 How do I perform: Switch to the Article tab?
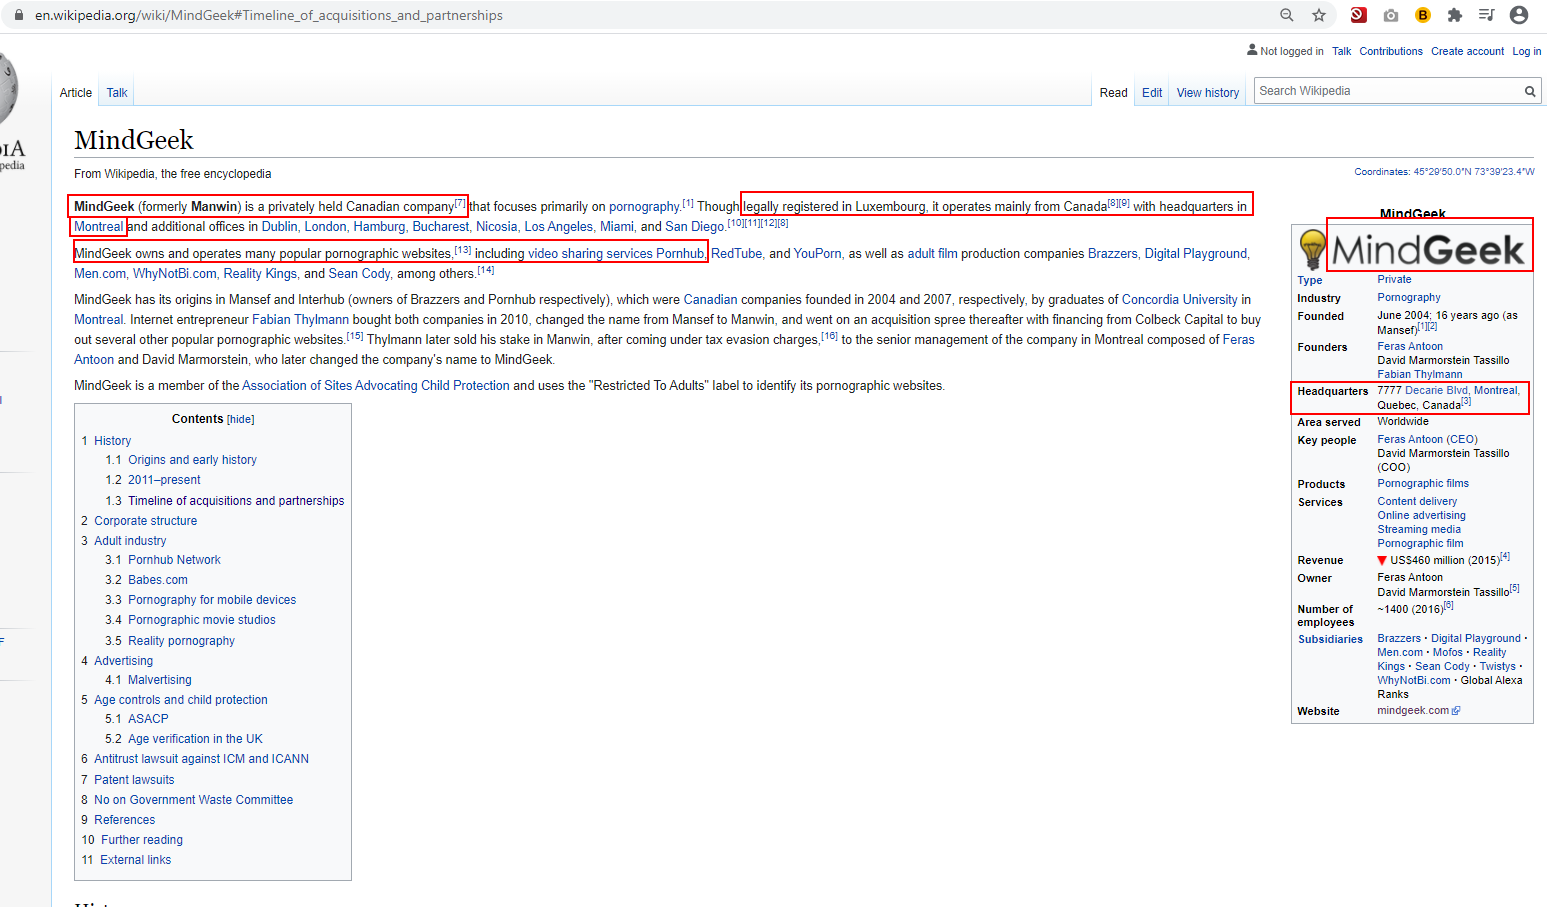click(76, 93)
